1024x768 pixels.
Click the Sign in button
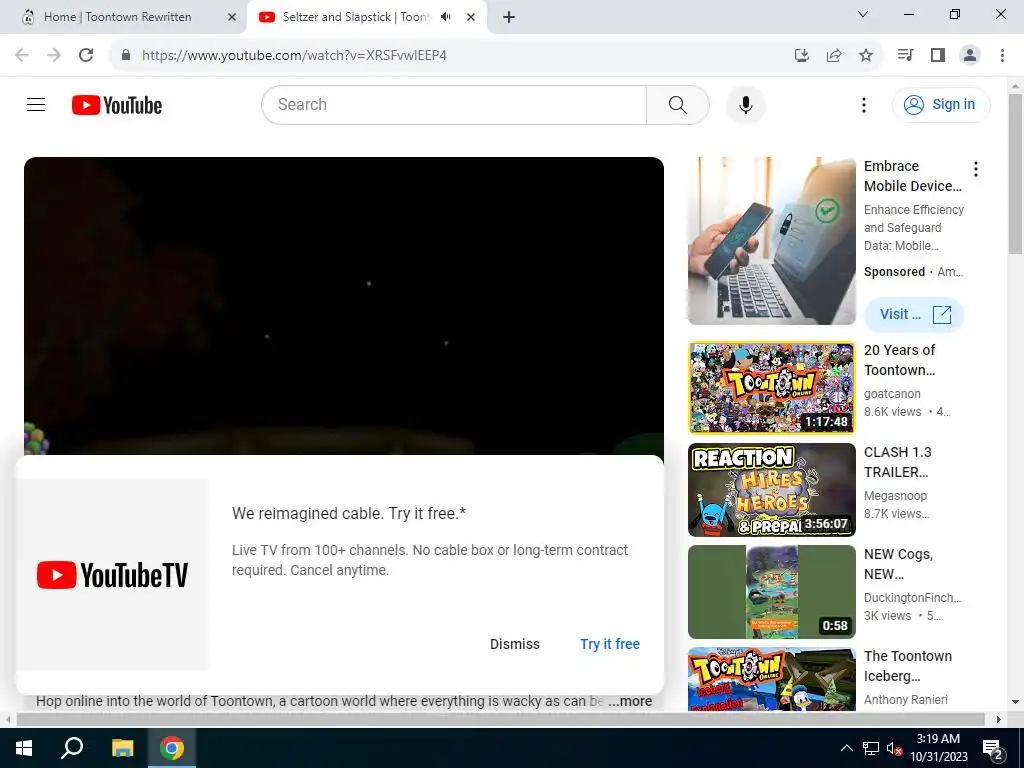(941, 104)
